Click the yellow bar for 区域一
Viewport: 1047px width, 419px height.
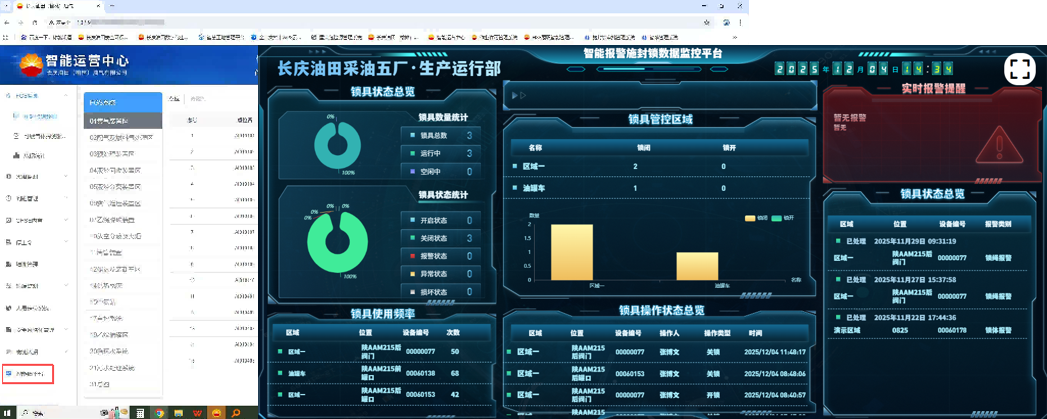click(x=572, y=252)
